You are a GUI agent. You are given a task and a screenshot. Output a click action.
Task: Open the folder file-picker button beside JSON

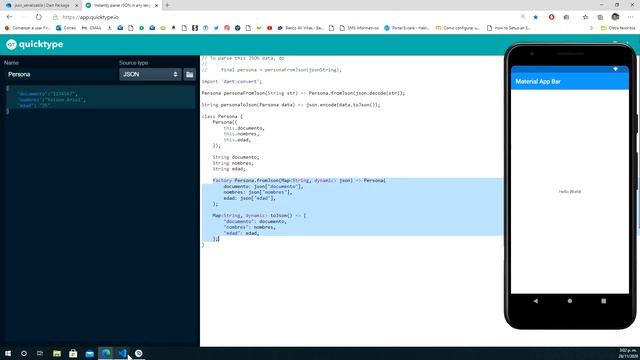pos(189,74)
